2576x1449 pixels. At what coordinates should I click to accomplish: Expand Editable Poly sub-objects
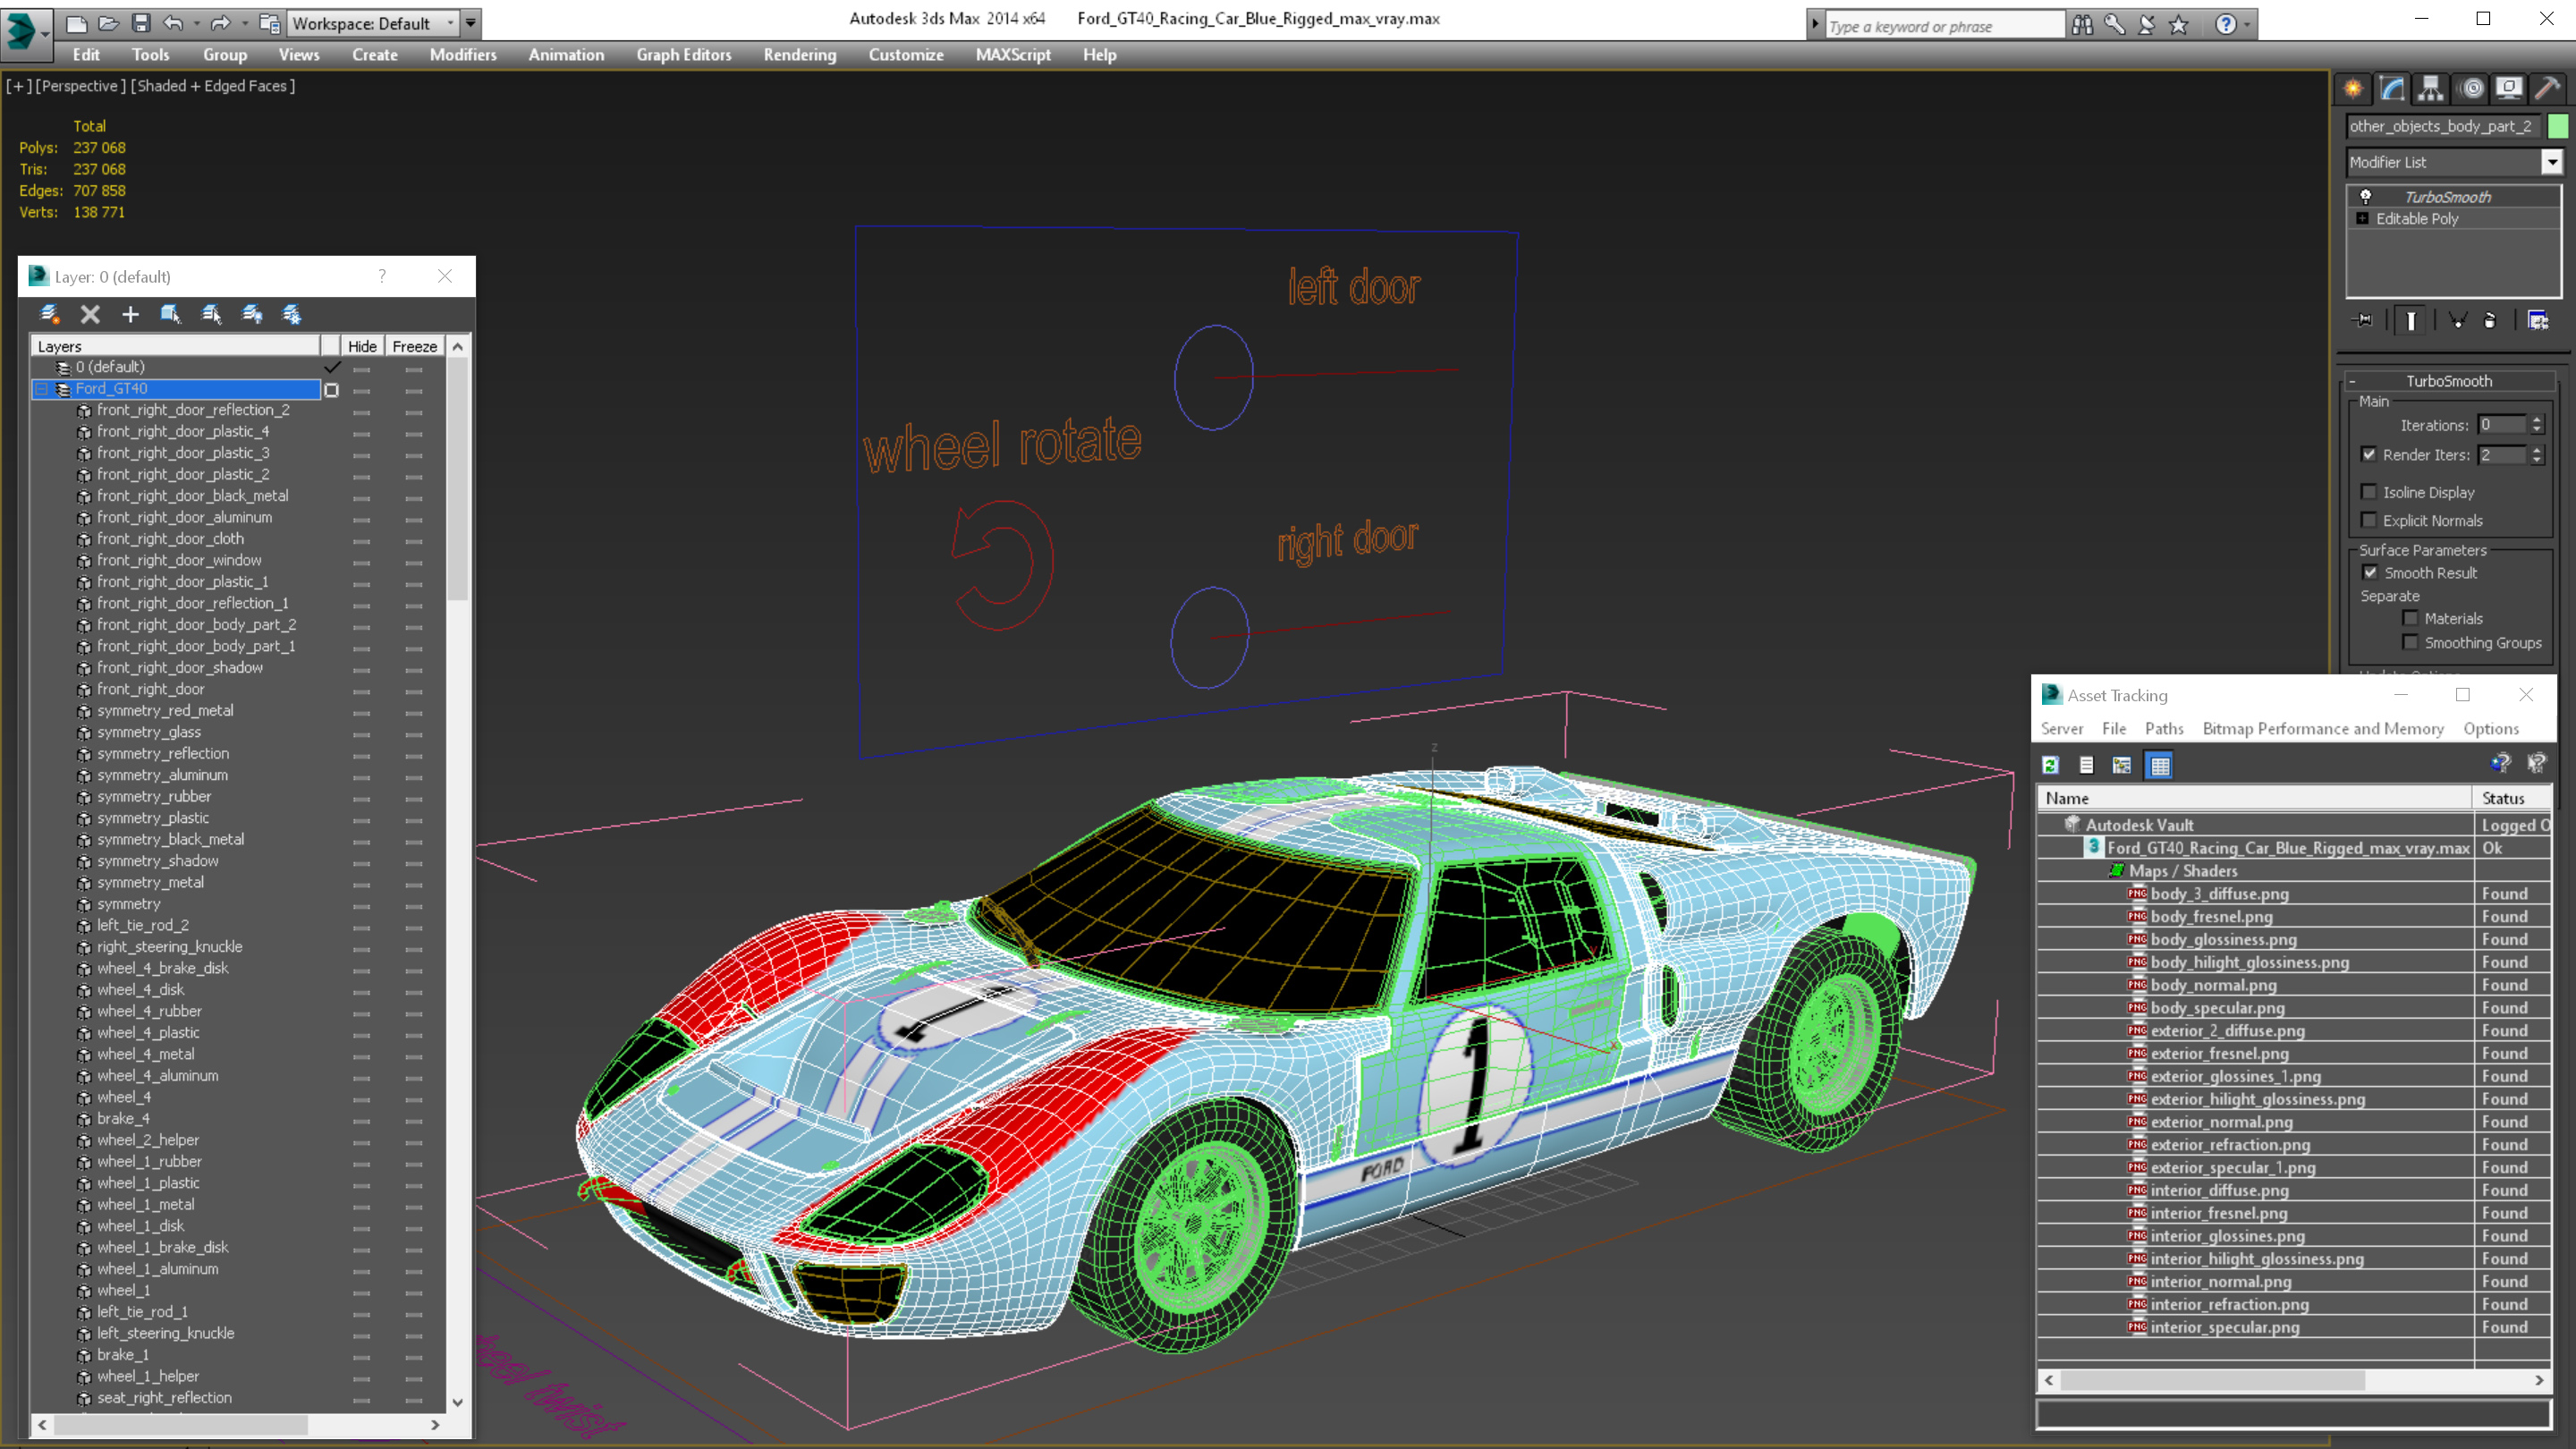click(2362, 218)
